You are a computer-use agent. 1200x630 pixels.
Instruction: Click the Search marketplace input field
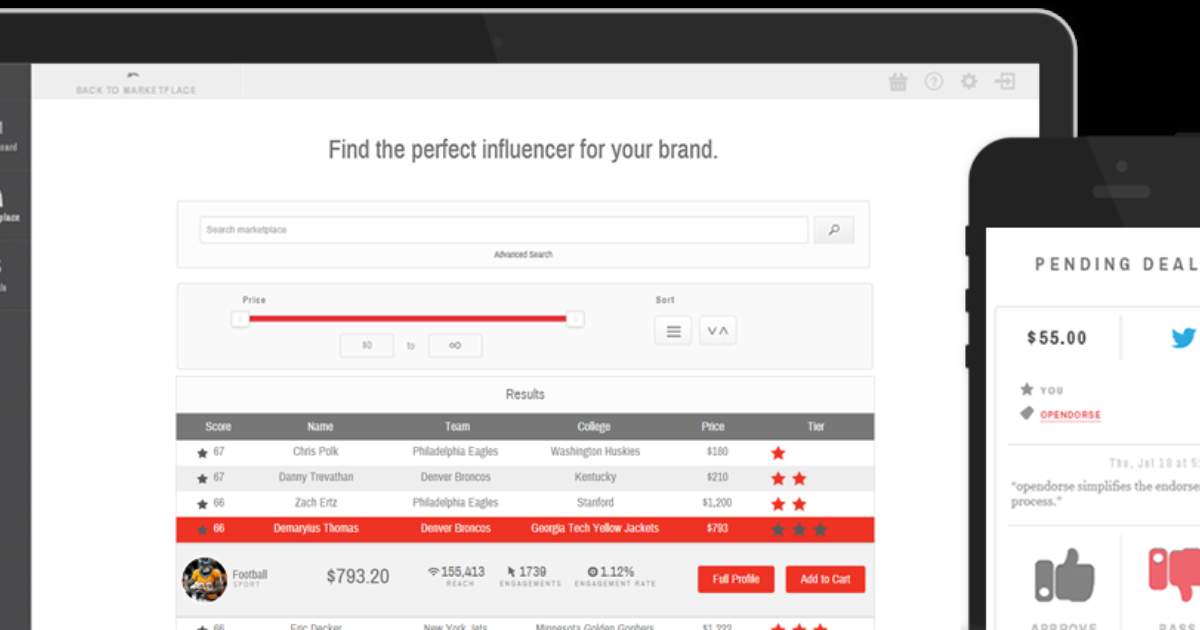click(503, 230)
